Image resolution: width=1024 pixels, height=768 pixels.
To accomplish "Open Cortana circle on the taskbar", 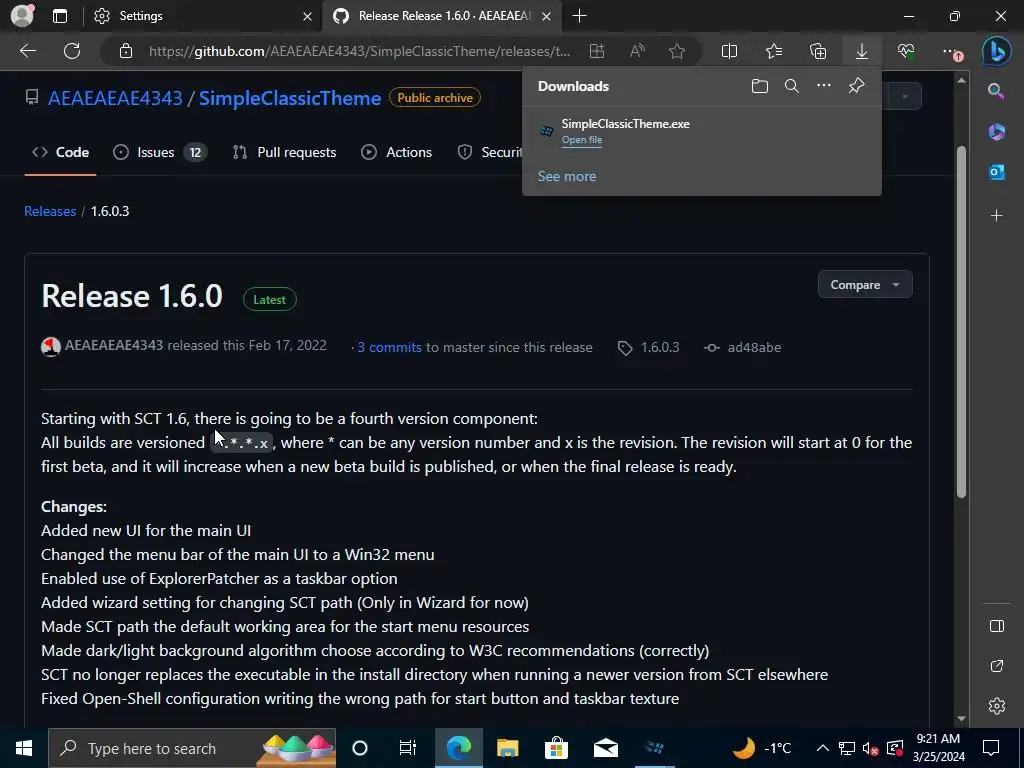I will coord(360,748).
